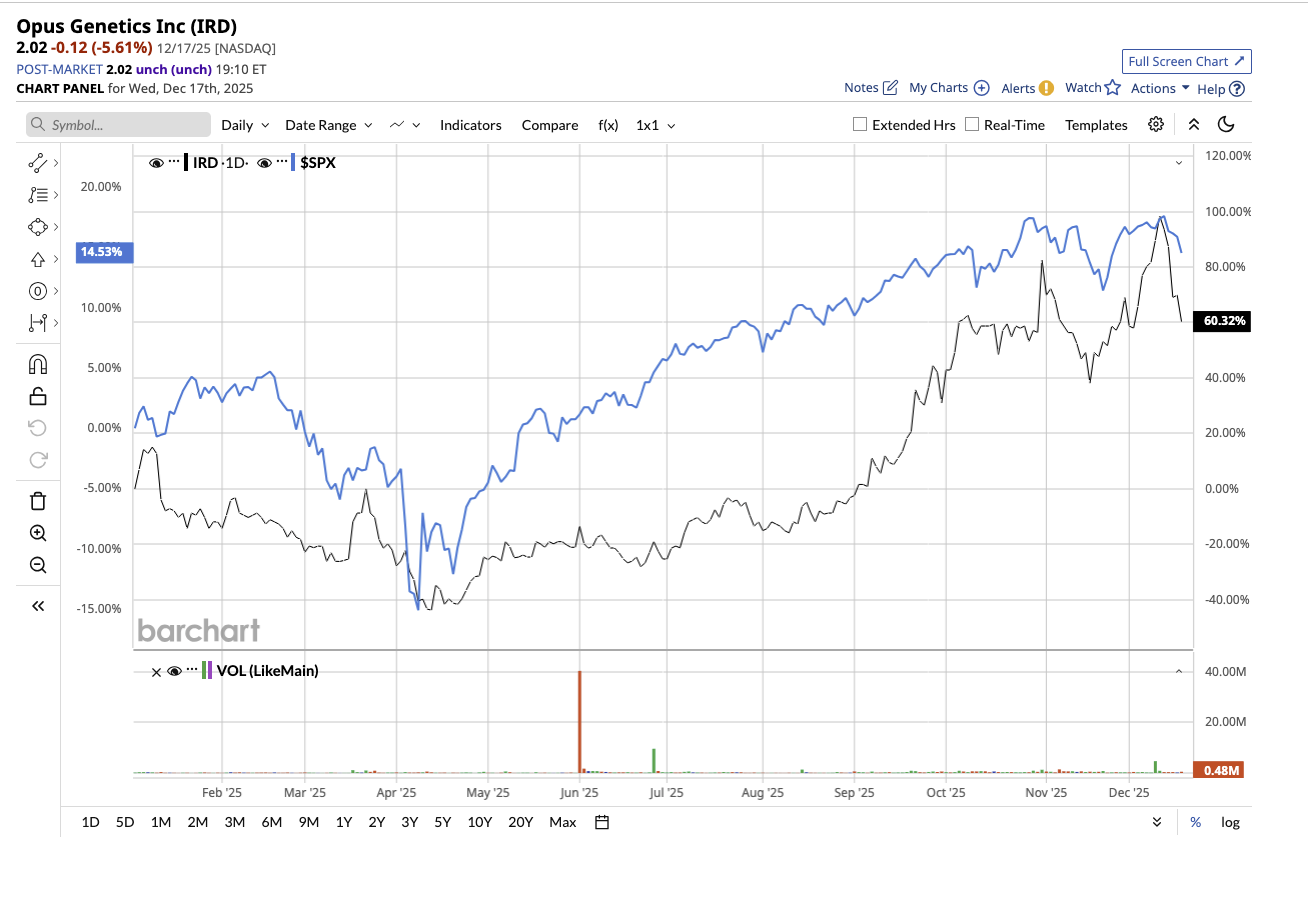
Task: Enable the magnet snap mode
Action: tap(38, 364)
